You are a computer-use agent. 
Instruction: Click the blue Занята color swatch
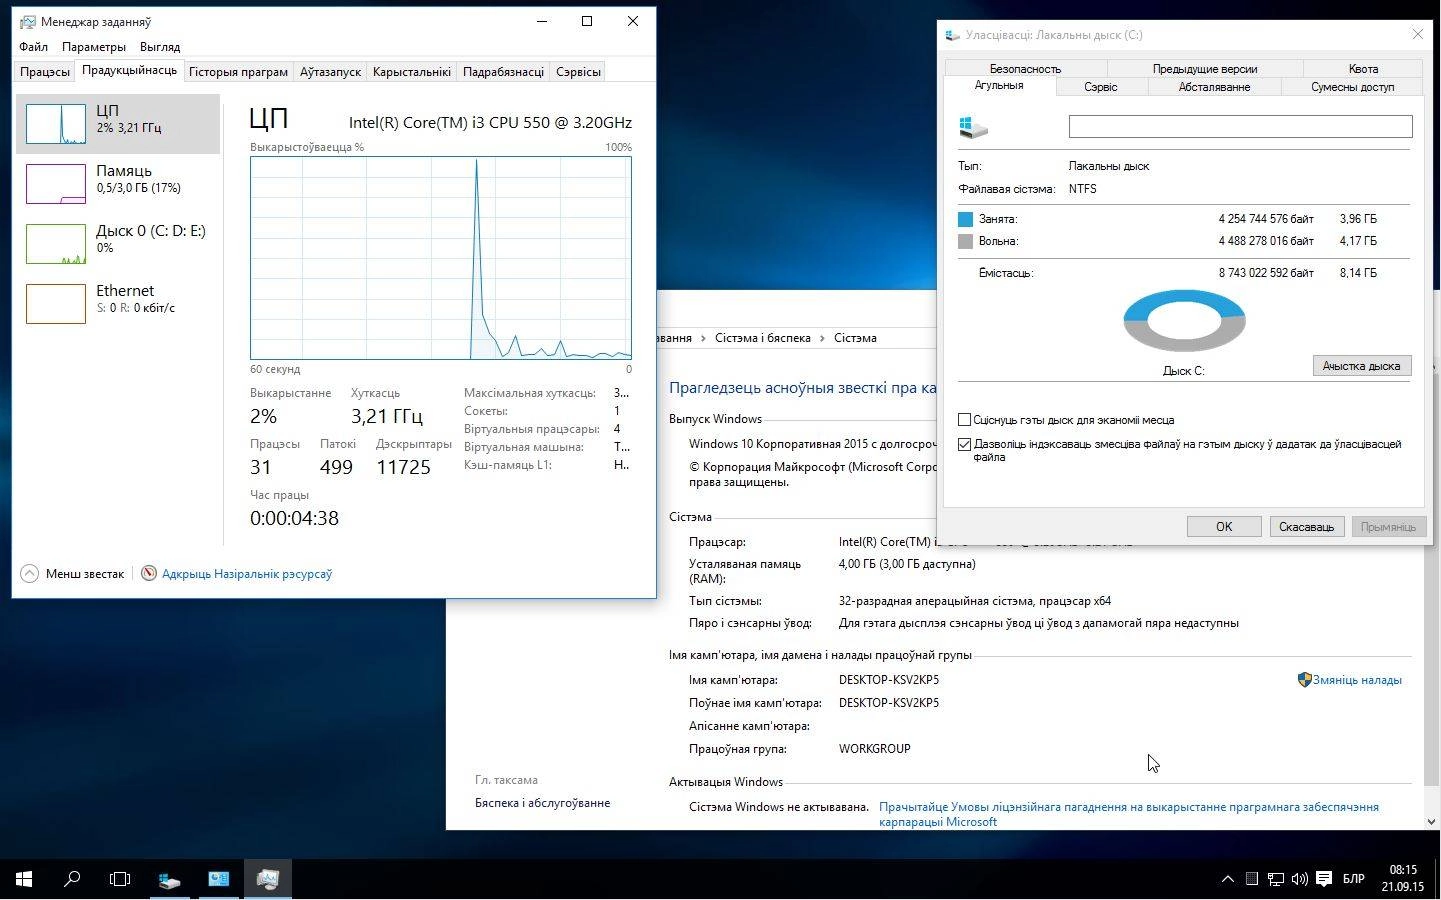(x=965, y=219)
